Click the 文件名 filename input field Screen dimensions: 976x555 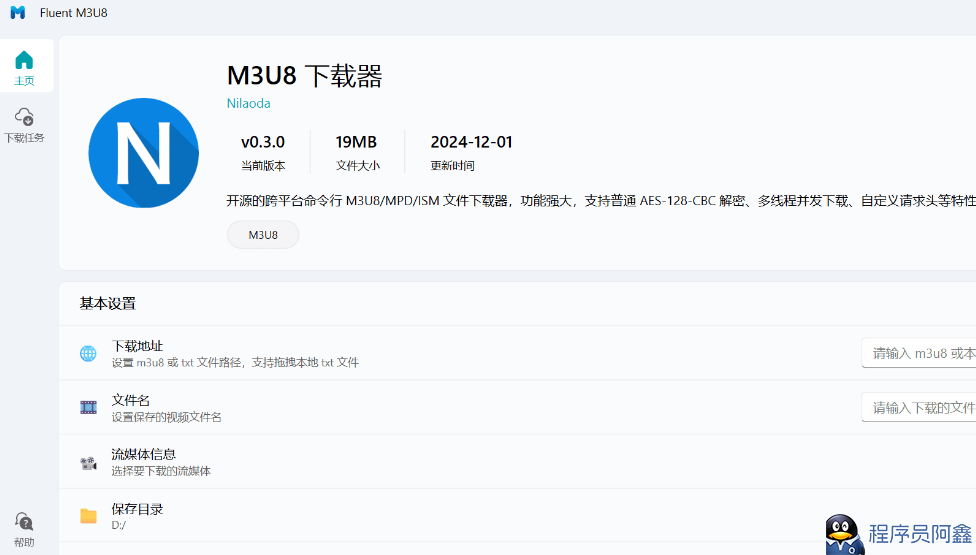coord(919,408)
